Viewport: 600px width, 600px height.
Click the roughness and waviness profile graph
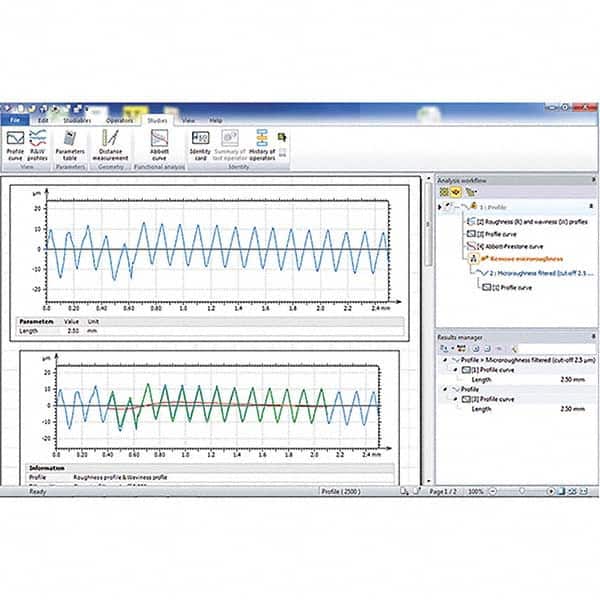pyautogui.click(x=218, y=406)
